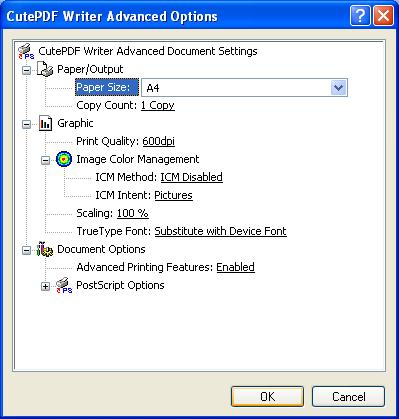Image resolution: width=399 pixels, height=419 pixels.
Task: Click Substitute with Device Font value
Action: pos(220,231)
